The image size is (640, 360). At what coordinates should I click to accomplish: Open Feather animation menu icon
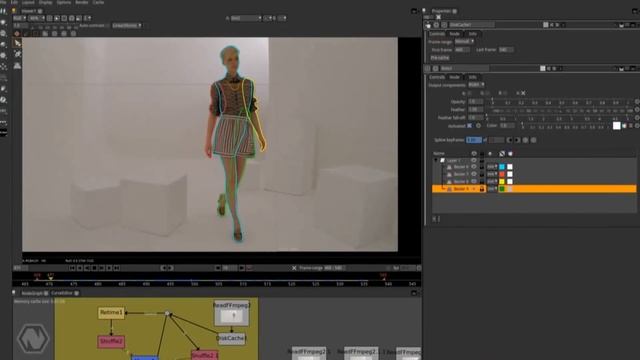(637, 110)
